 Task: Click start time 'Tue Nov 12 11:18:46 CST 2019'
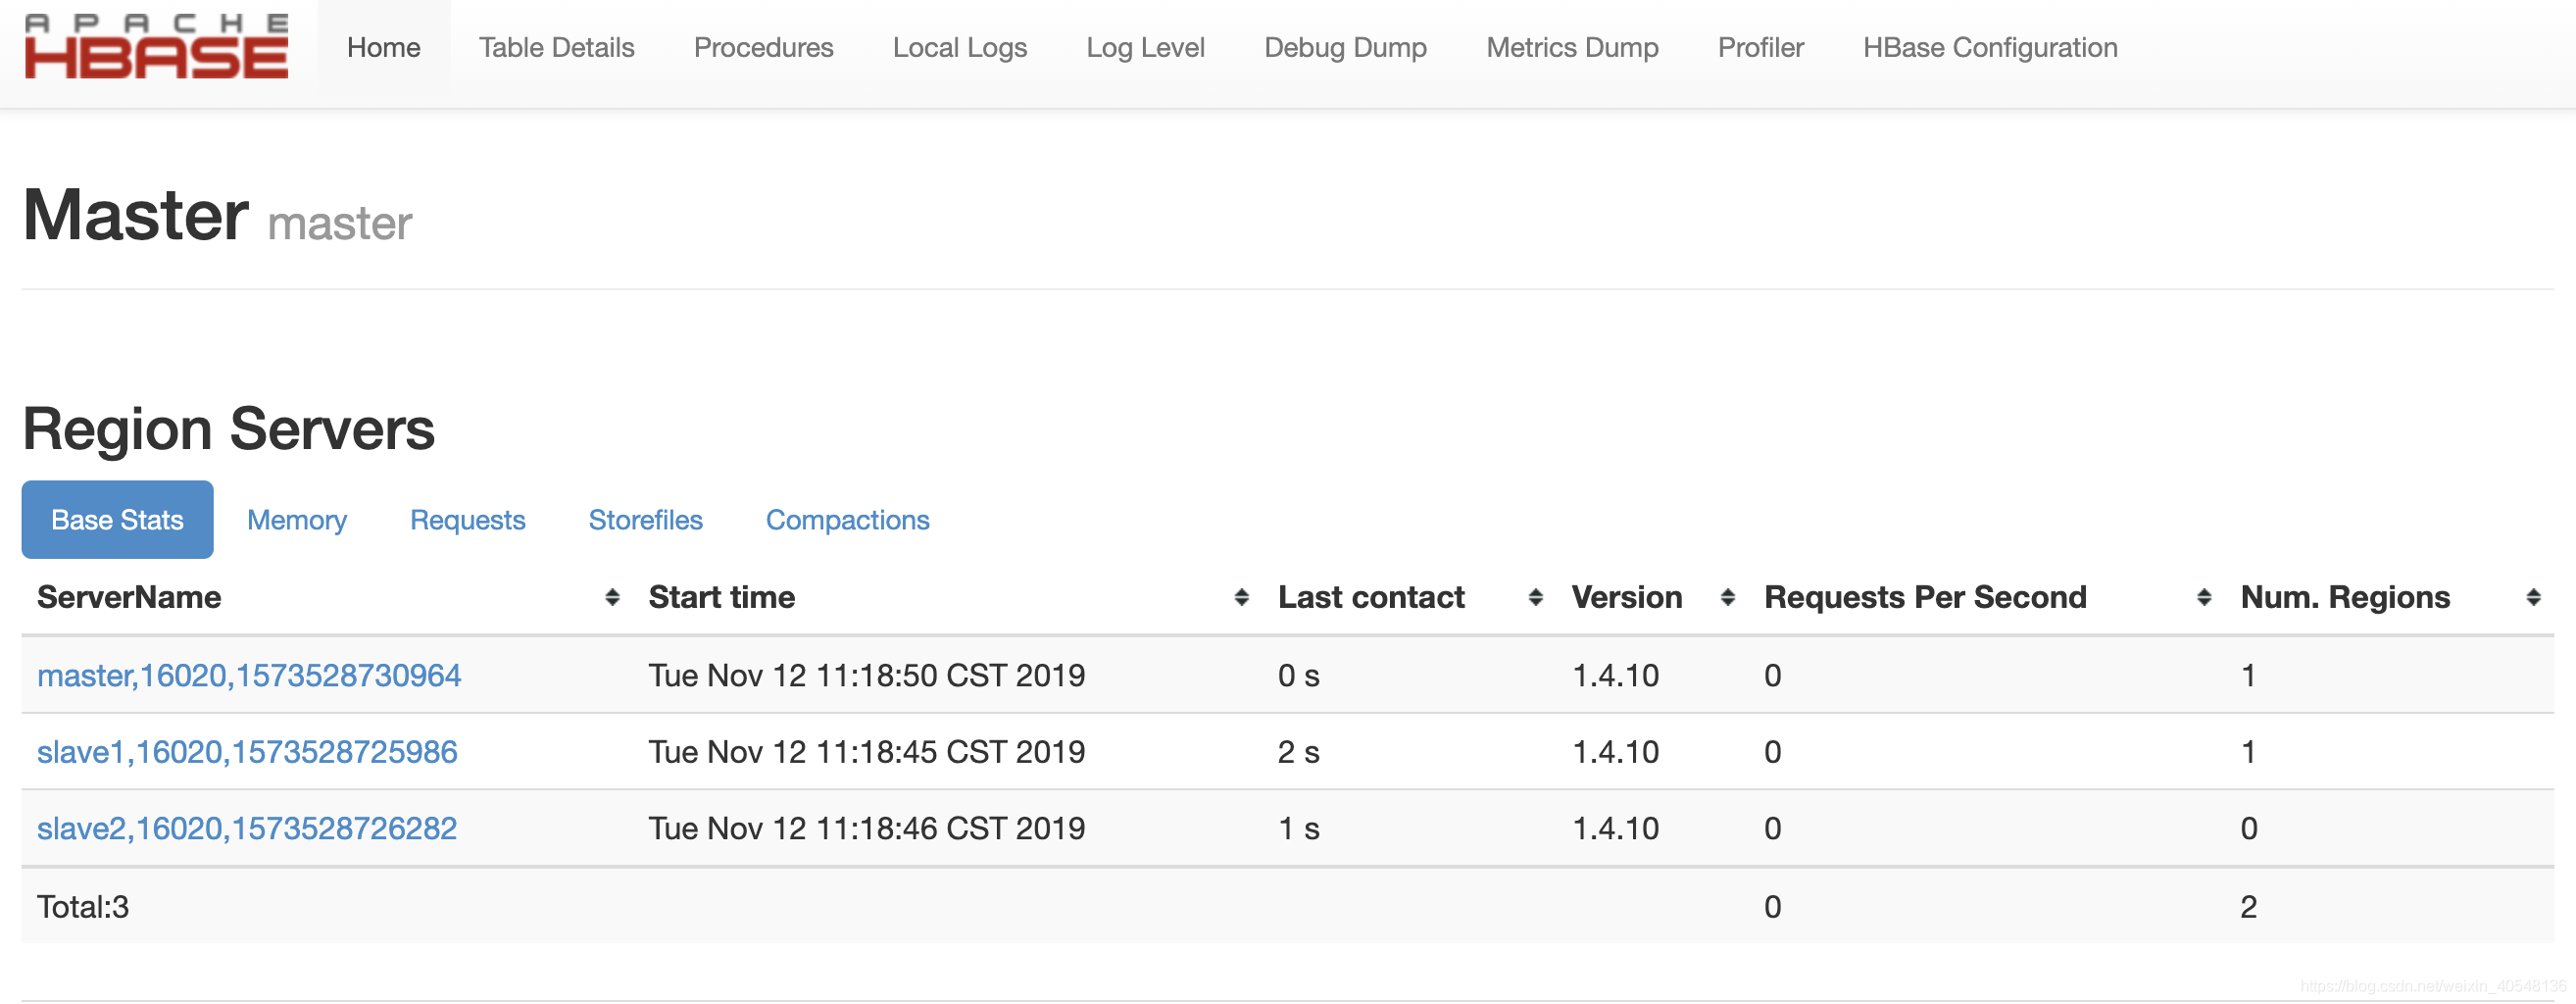click(867, 829)
